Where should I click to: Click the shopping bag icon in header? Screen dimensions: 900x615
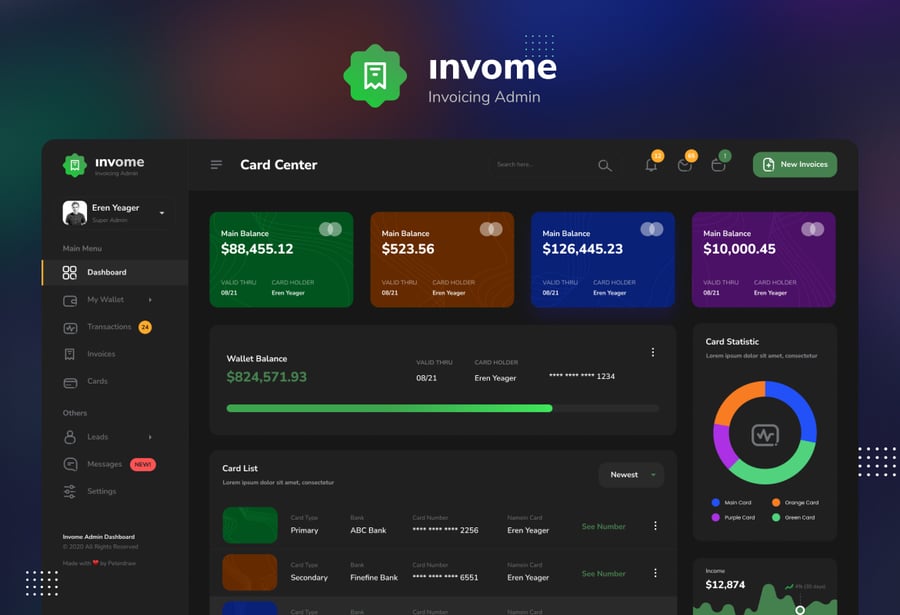[718, 165]
